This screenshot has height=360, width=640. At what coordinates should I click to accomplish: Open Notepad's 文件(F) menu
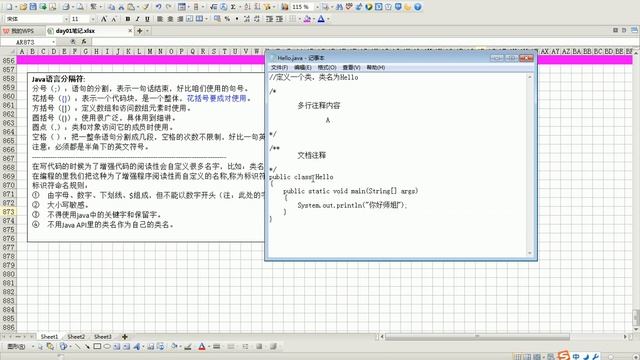[280, 67]
